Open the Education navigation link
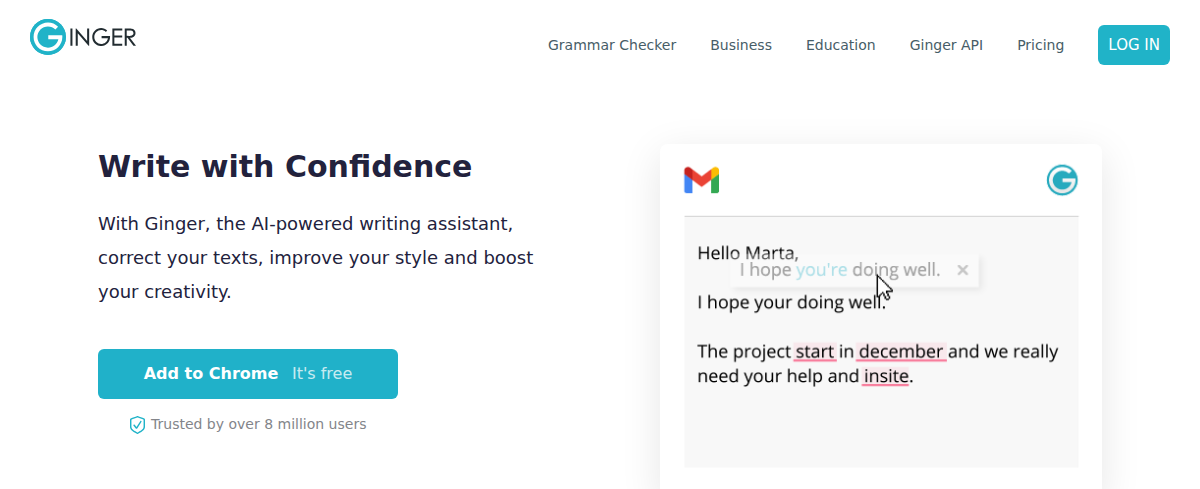 (840, 45)
